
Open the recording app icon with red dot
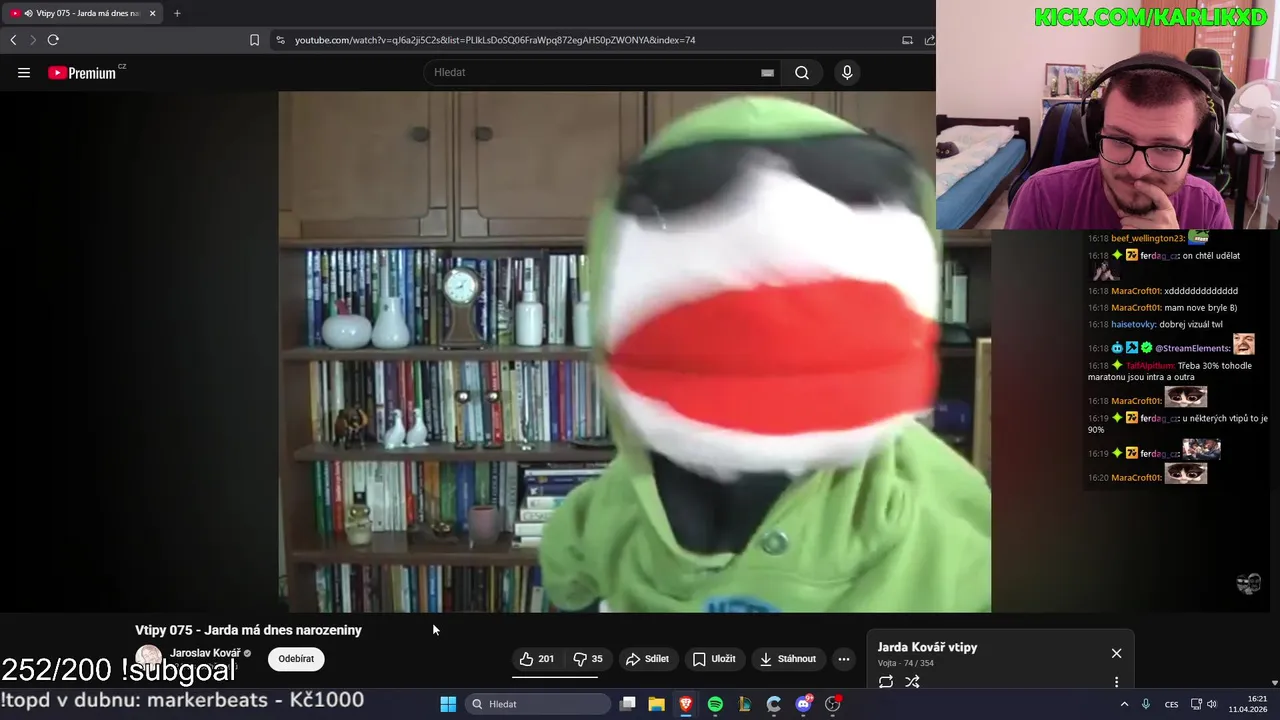pyautogui.click(x=833, y=704)
